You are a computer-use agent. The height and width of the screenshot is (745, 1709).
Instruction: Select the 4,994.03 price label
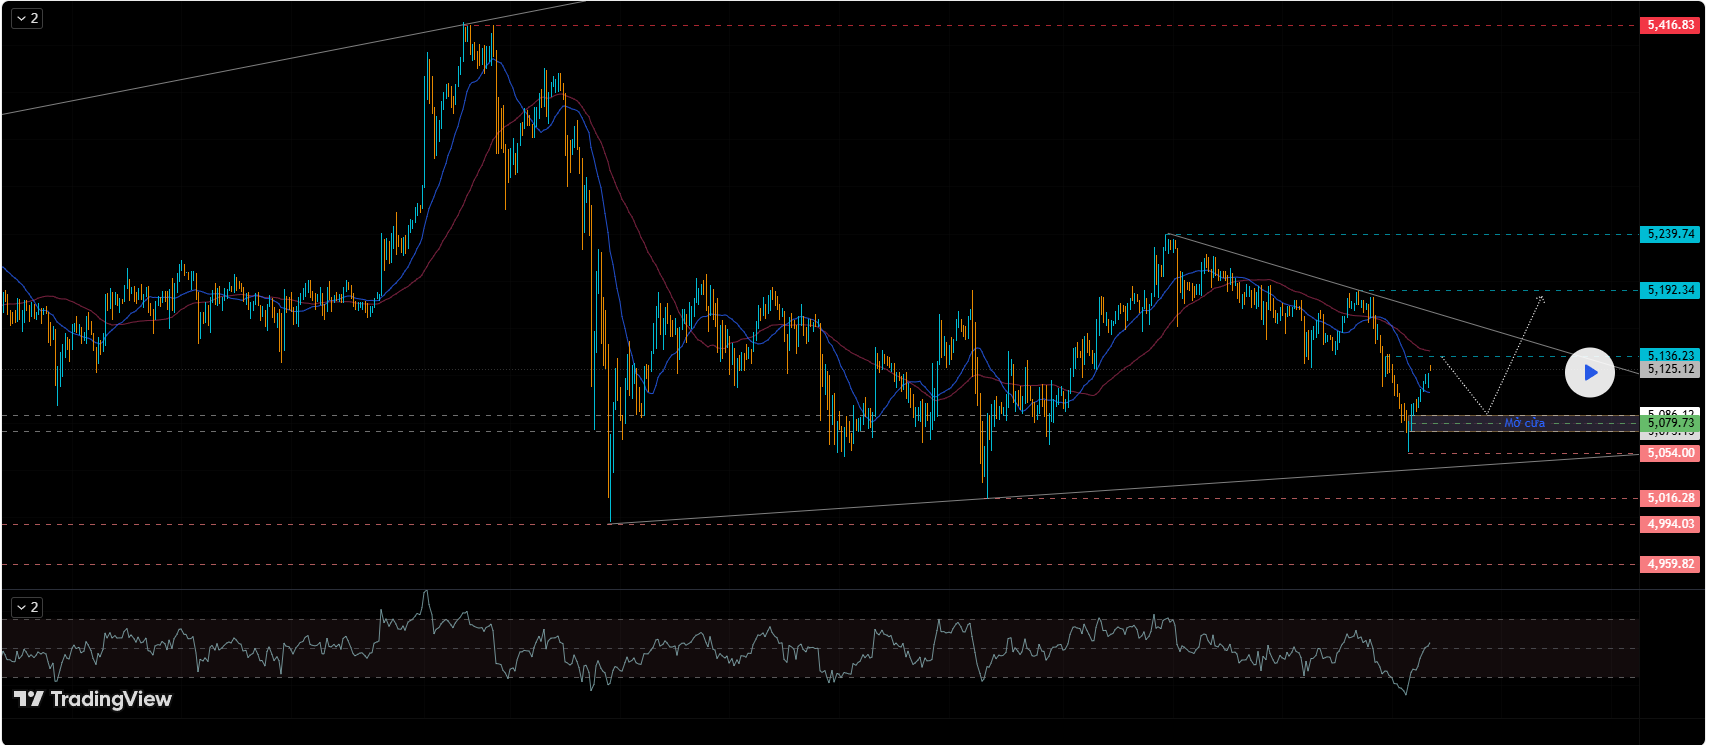pos(1670,524)
